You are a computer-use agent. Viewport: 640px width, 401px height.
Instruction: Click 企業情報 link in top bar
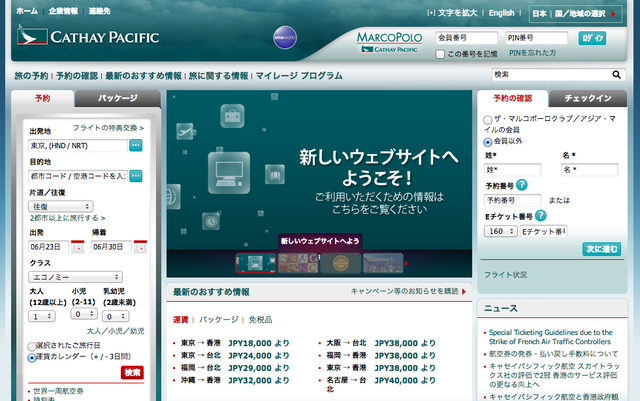point(63,11)
